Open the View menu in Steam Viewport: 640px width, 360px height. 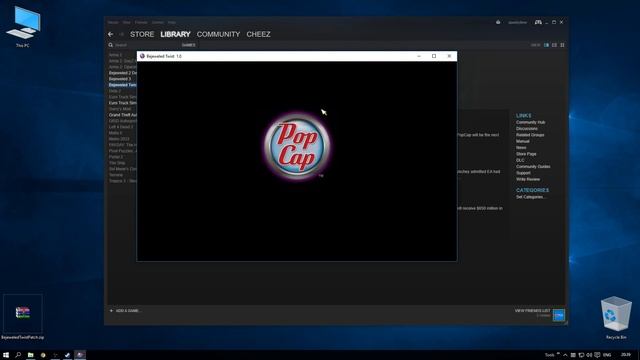[x=127, y=22]
